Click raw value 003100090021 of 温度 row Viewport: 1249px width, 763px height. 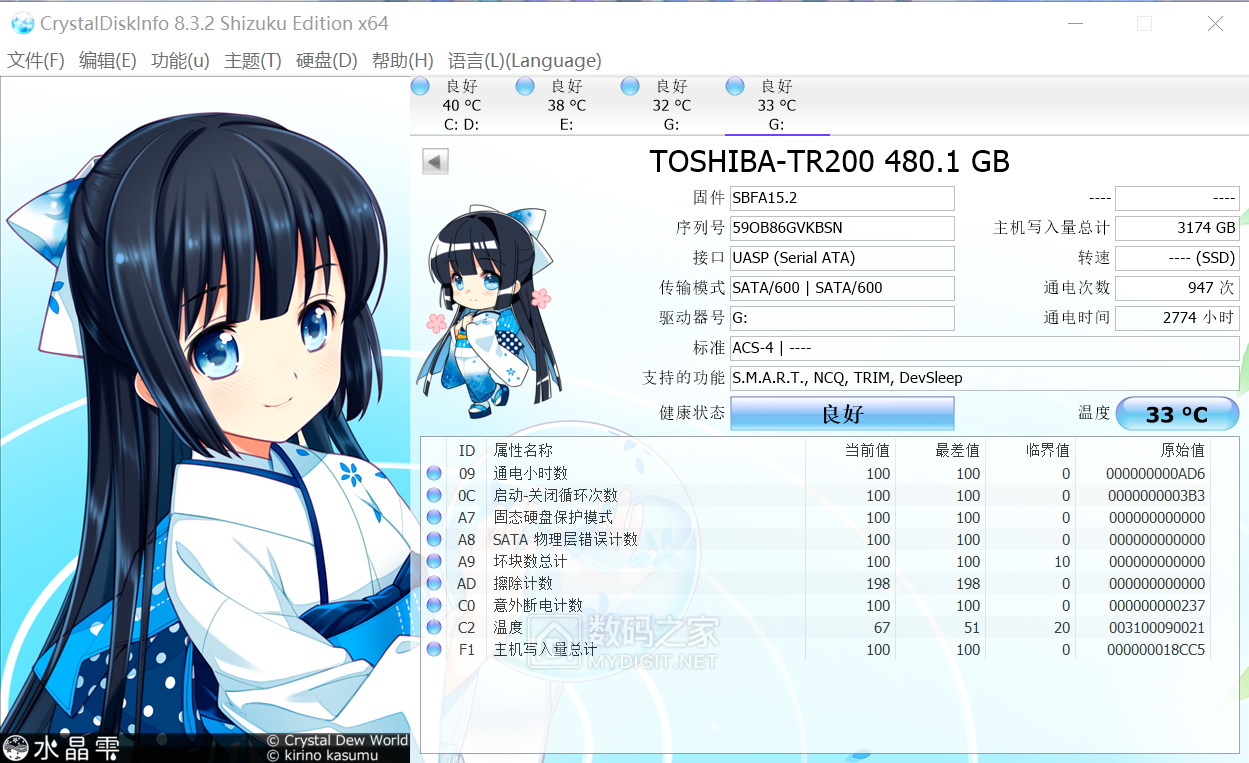(1155, 628)
